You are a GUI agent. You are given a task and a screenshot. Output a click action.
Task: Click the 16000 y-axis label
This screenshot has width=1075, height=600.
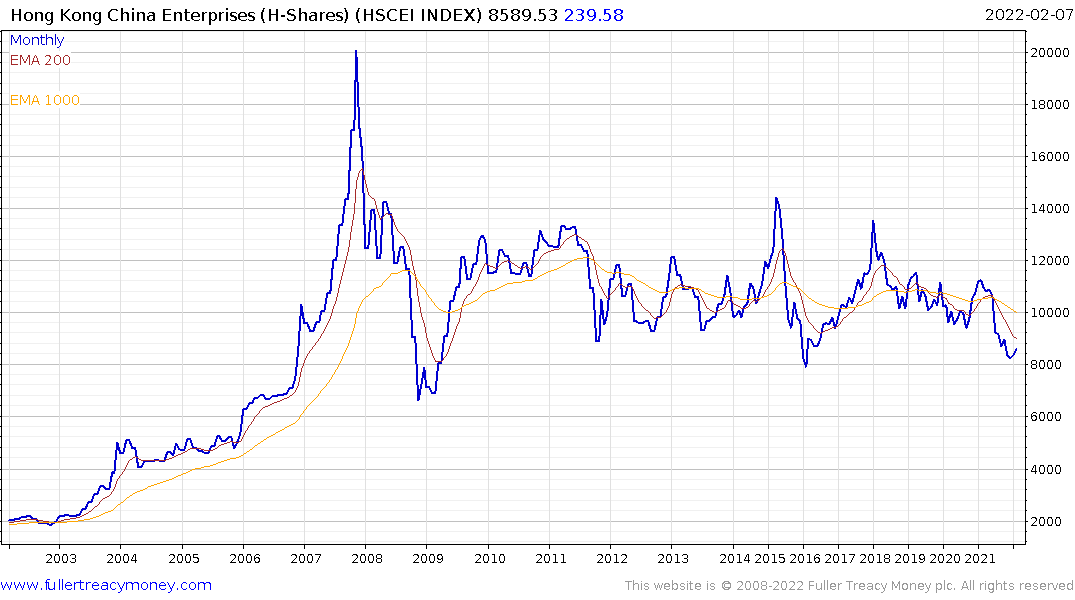(1050, 157)
